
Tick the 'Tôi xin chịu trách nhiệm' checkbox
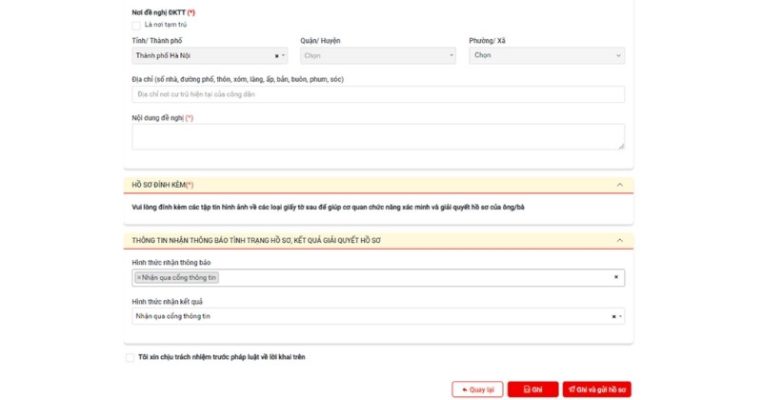click(x=130, y=357)
